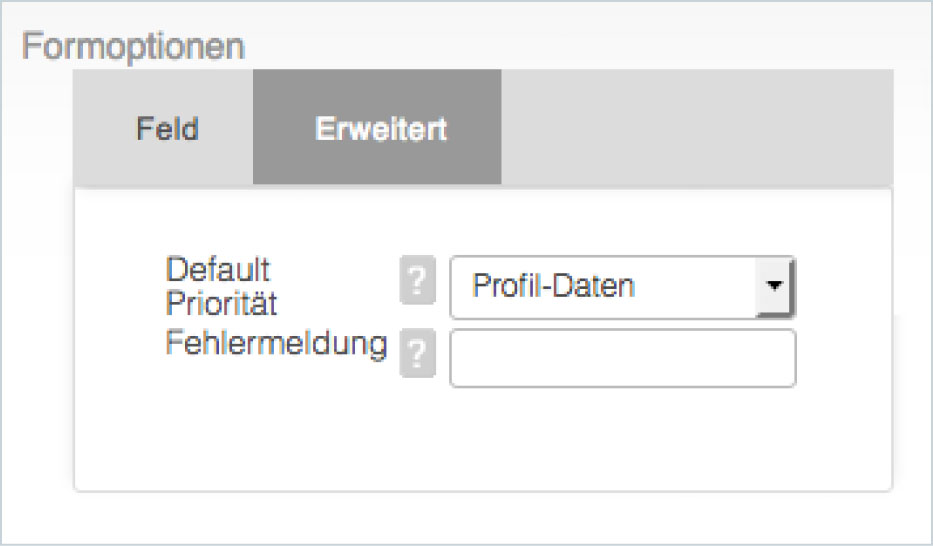Screen dimensions: 933x546
Task: Switch to the Feld tab
Action: pos(167,129)
